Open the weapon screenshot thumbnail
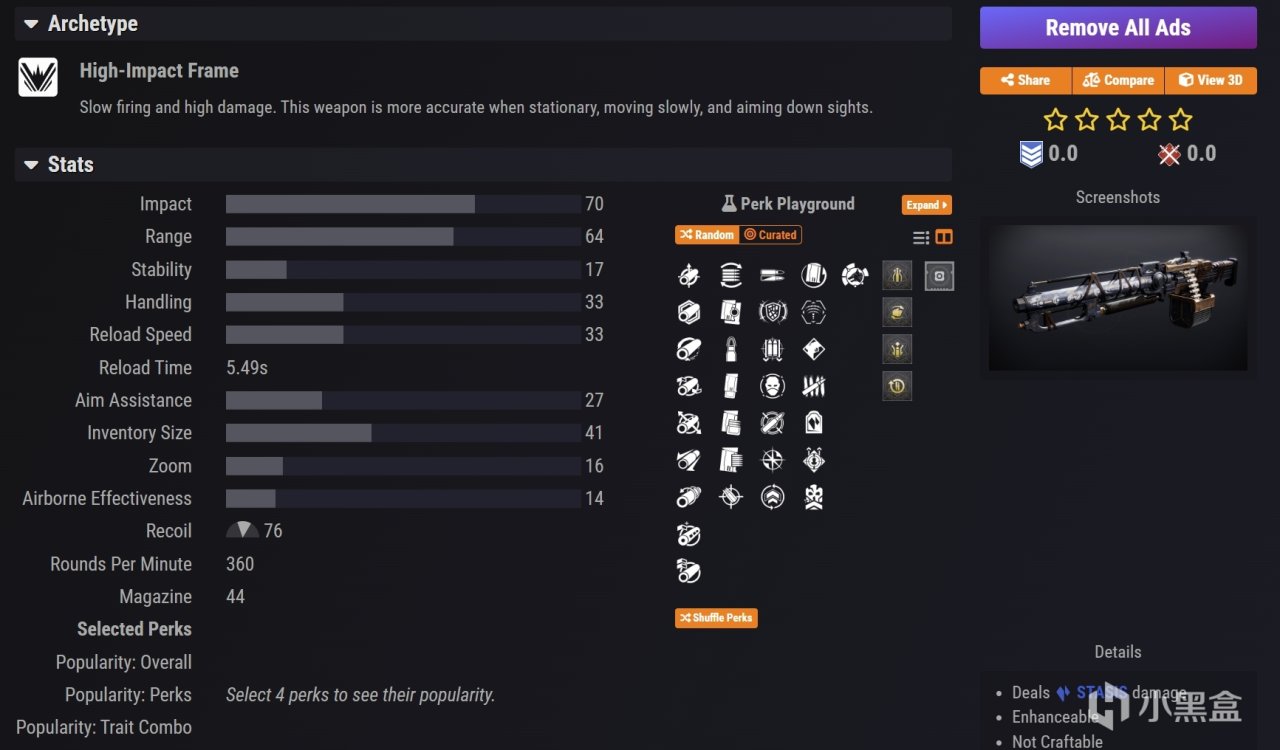The height and width of the screenshot is (750, 1280). coord(1118,297)
